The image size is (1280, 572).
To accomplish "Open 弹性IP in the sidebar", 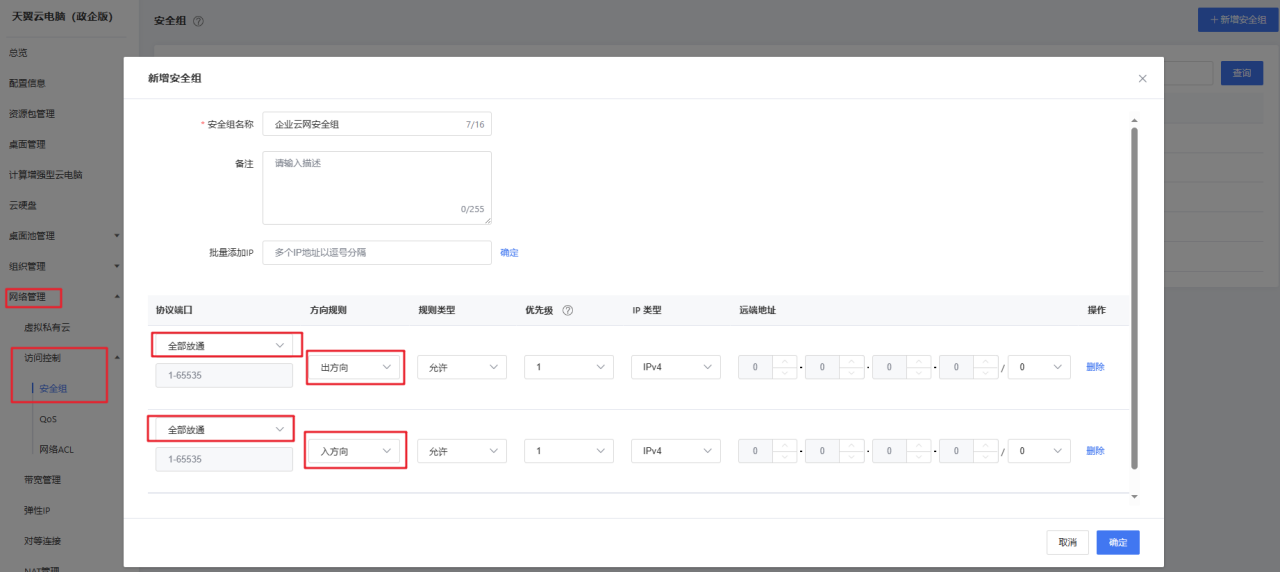I will coord(37,510).
